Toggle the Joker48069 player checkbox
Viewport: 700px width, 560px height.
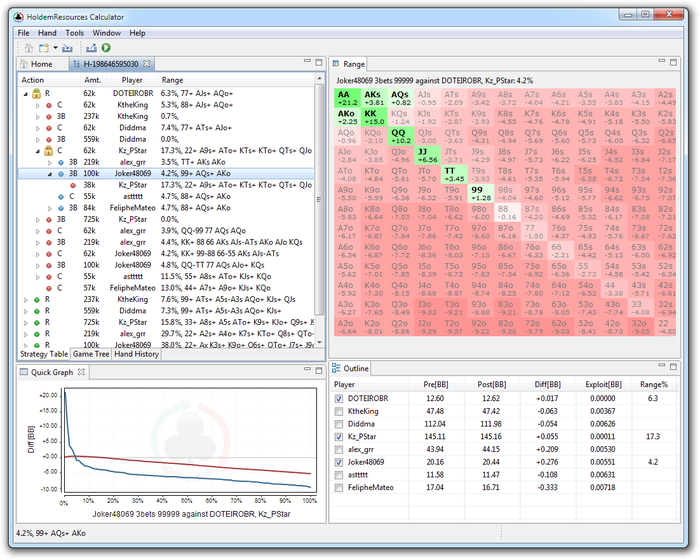pyautogui.click(x=339, y=462)
